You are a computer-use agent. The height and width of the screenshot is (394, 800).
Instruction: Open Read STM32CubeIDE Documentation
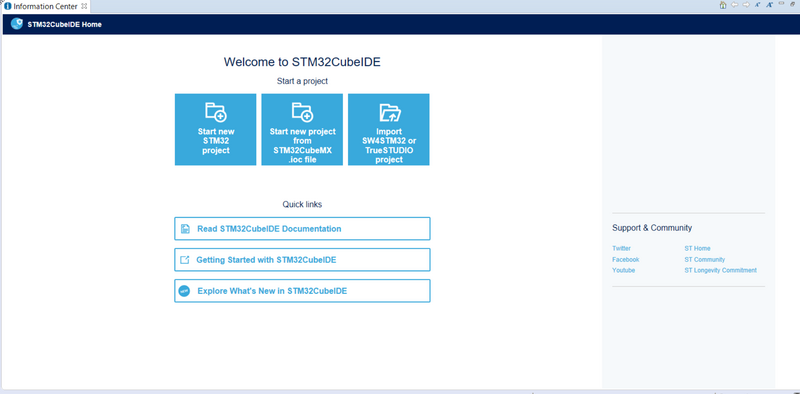(302, 229)
